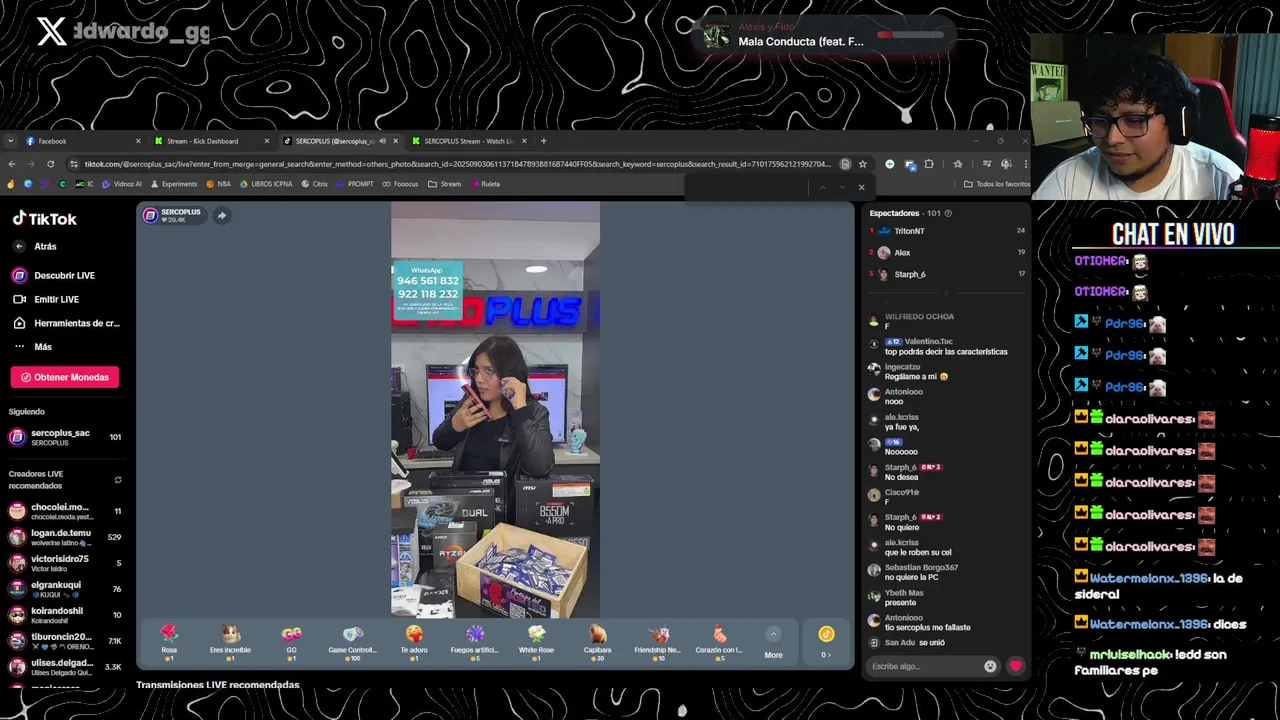Click the TikTok logo in the sidebar
The height and width of the screenshot is (720, 1280).
[44, 218]
